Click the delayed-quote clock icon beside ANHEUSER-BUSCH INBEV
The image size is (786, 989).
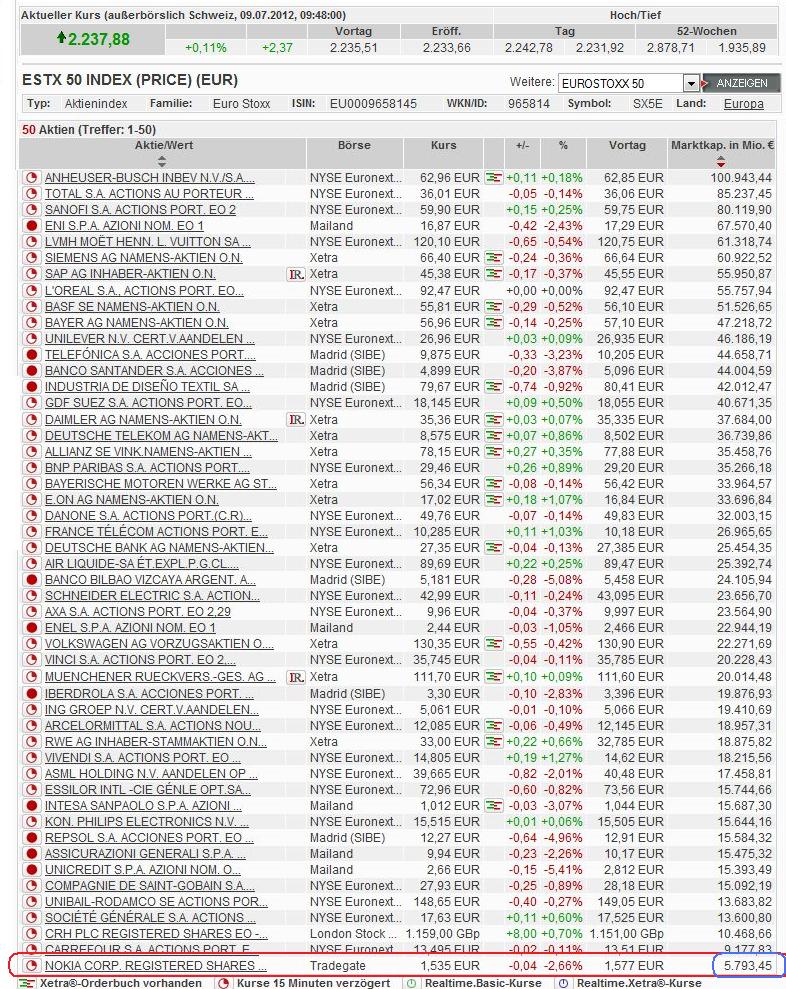(32, 178)
